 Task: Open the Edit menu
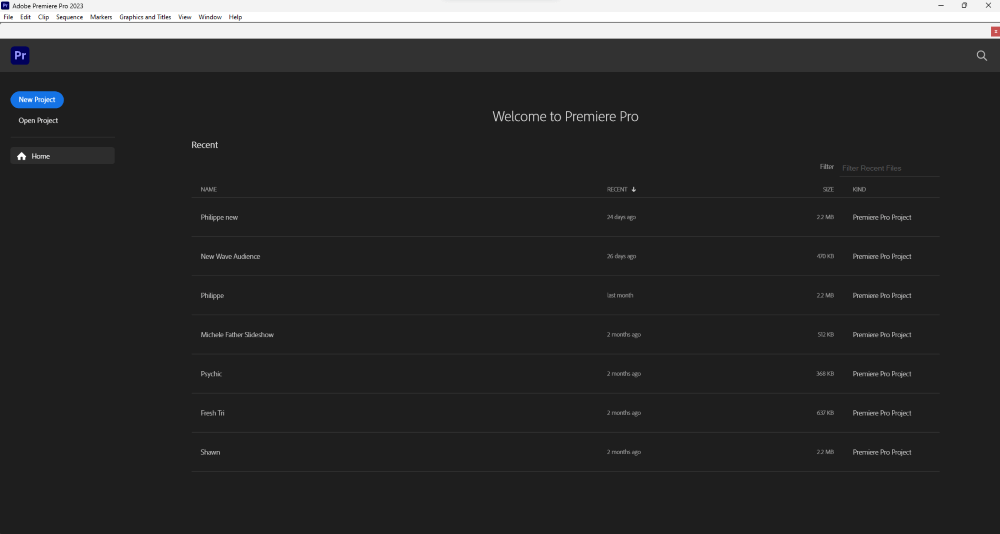26,17
